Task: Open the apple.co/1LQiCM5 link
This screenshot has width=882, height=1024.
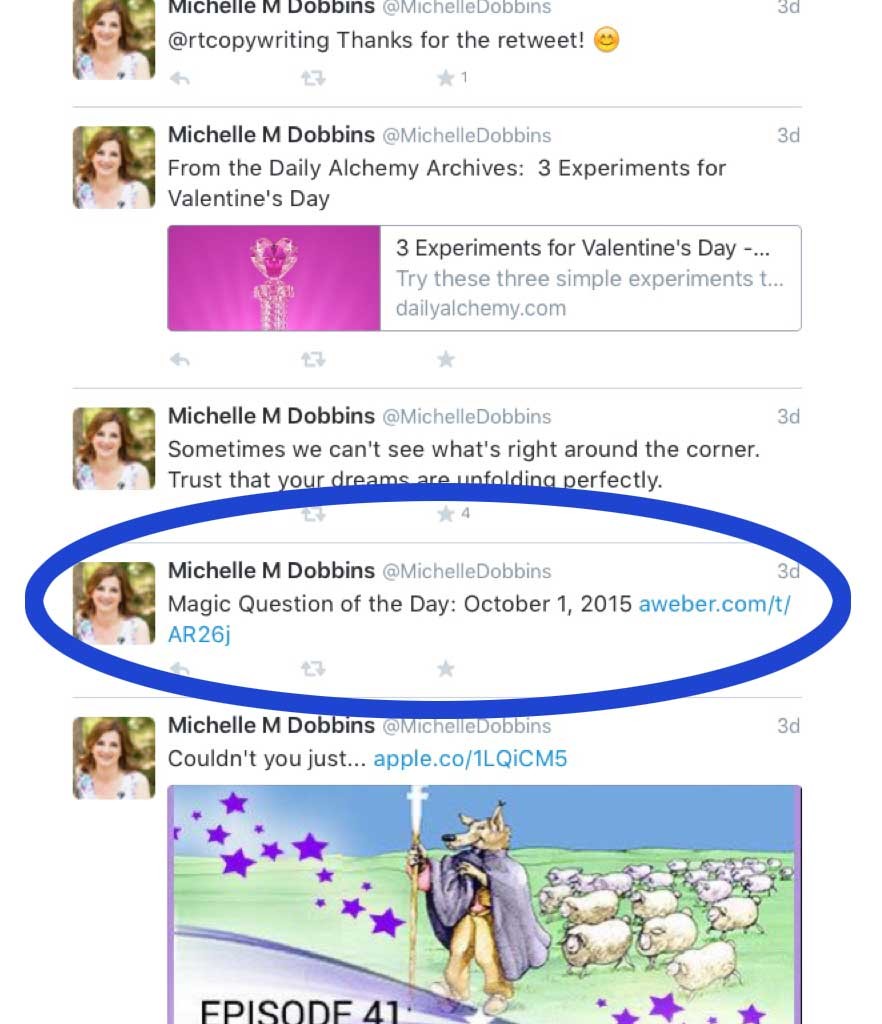Action: [x=470, y=759]
